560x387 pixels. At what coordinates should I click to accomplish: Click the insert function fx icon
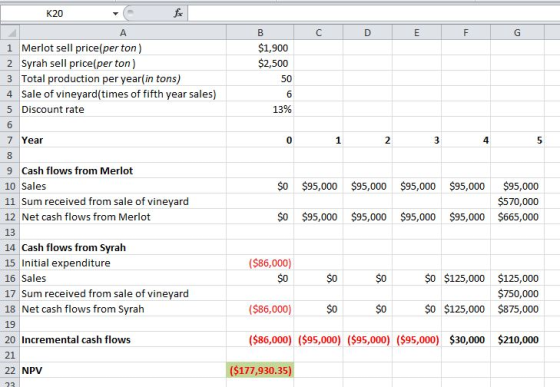coord(178,14)
